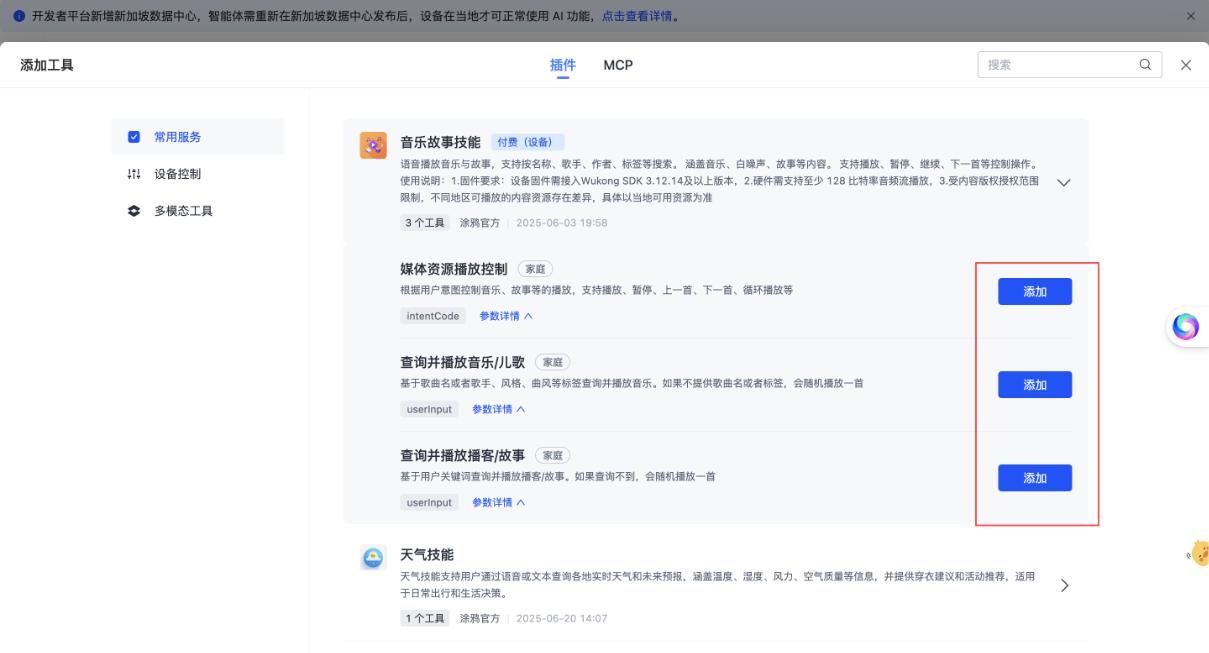Click the cartoon mascot at right edge
Screen dimensions: 1209x653
pos(1198,552)
